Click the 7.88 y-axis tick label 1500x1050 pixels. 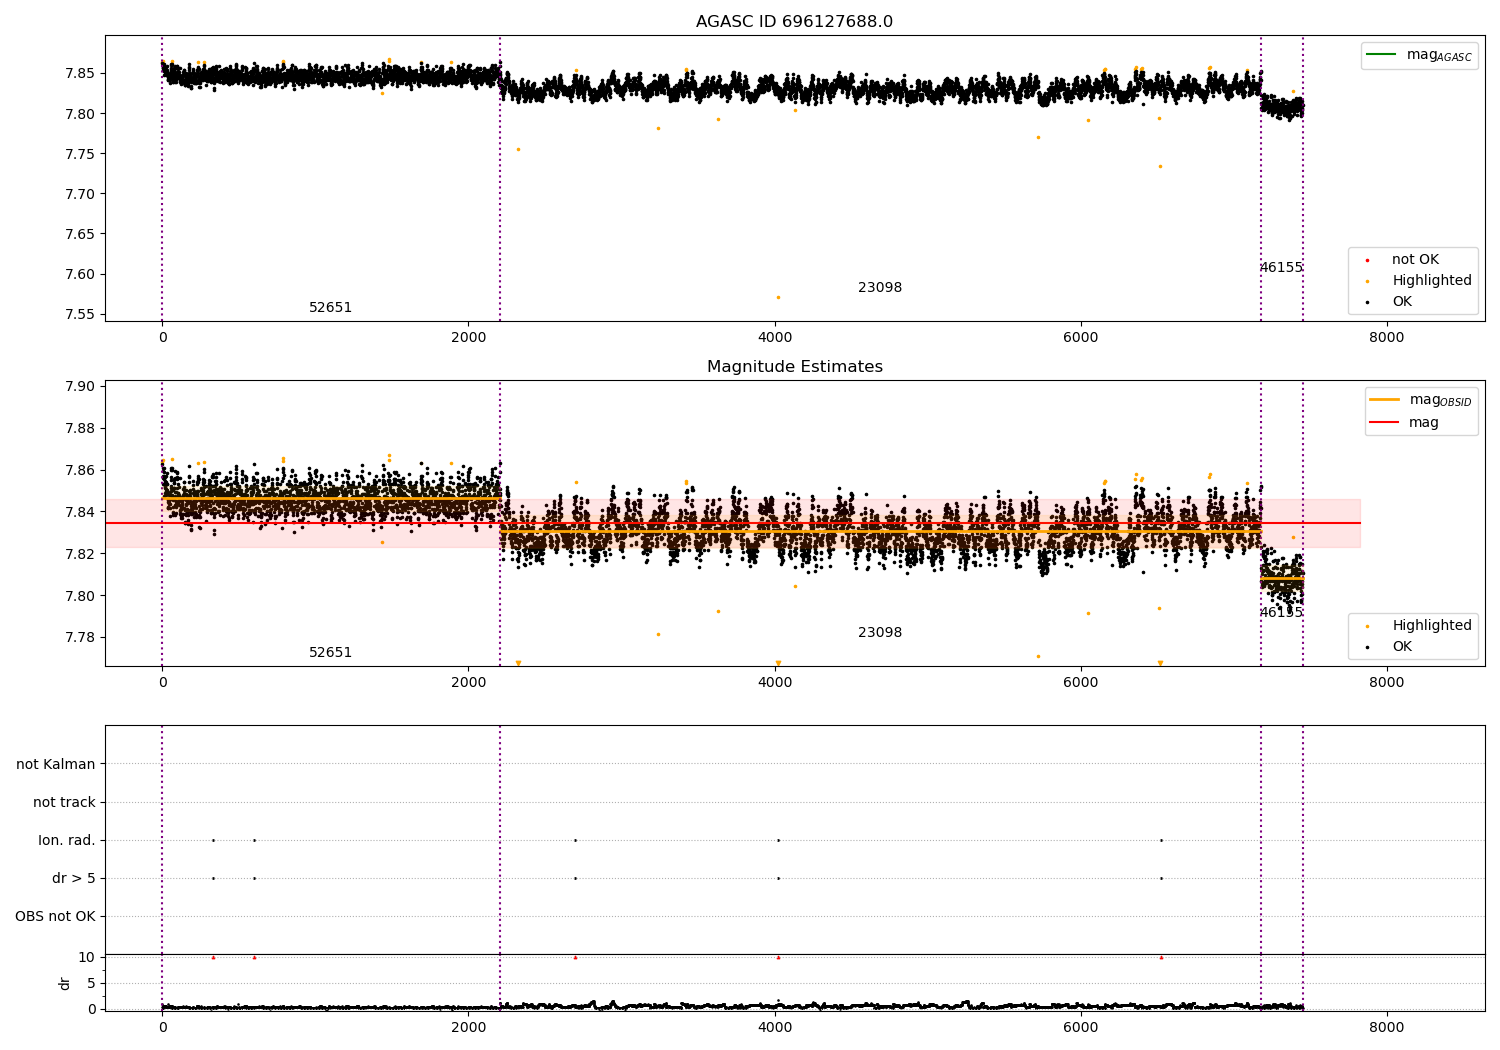pos(80,428)
